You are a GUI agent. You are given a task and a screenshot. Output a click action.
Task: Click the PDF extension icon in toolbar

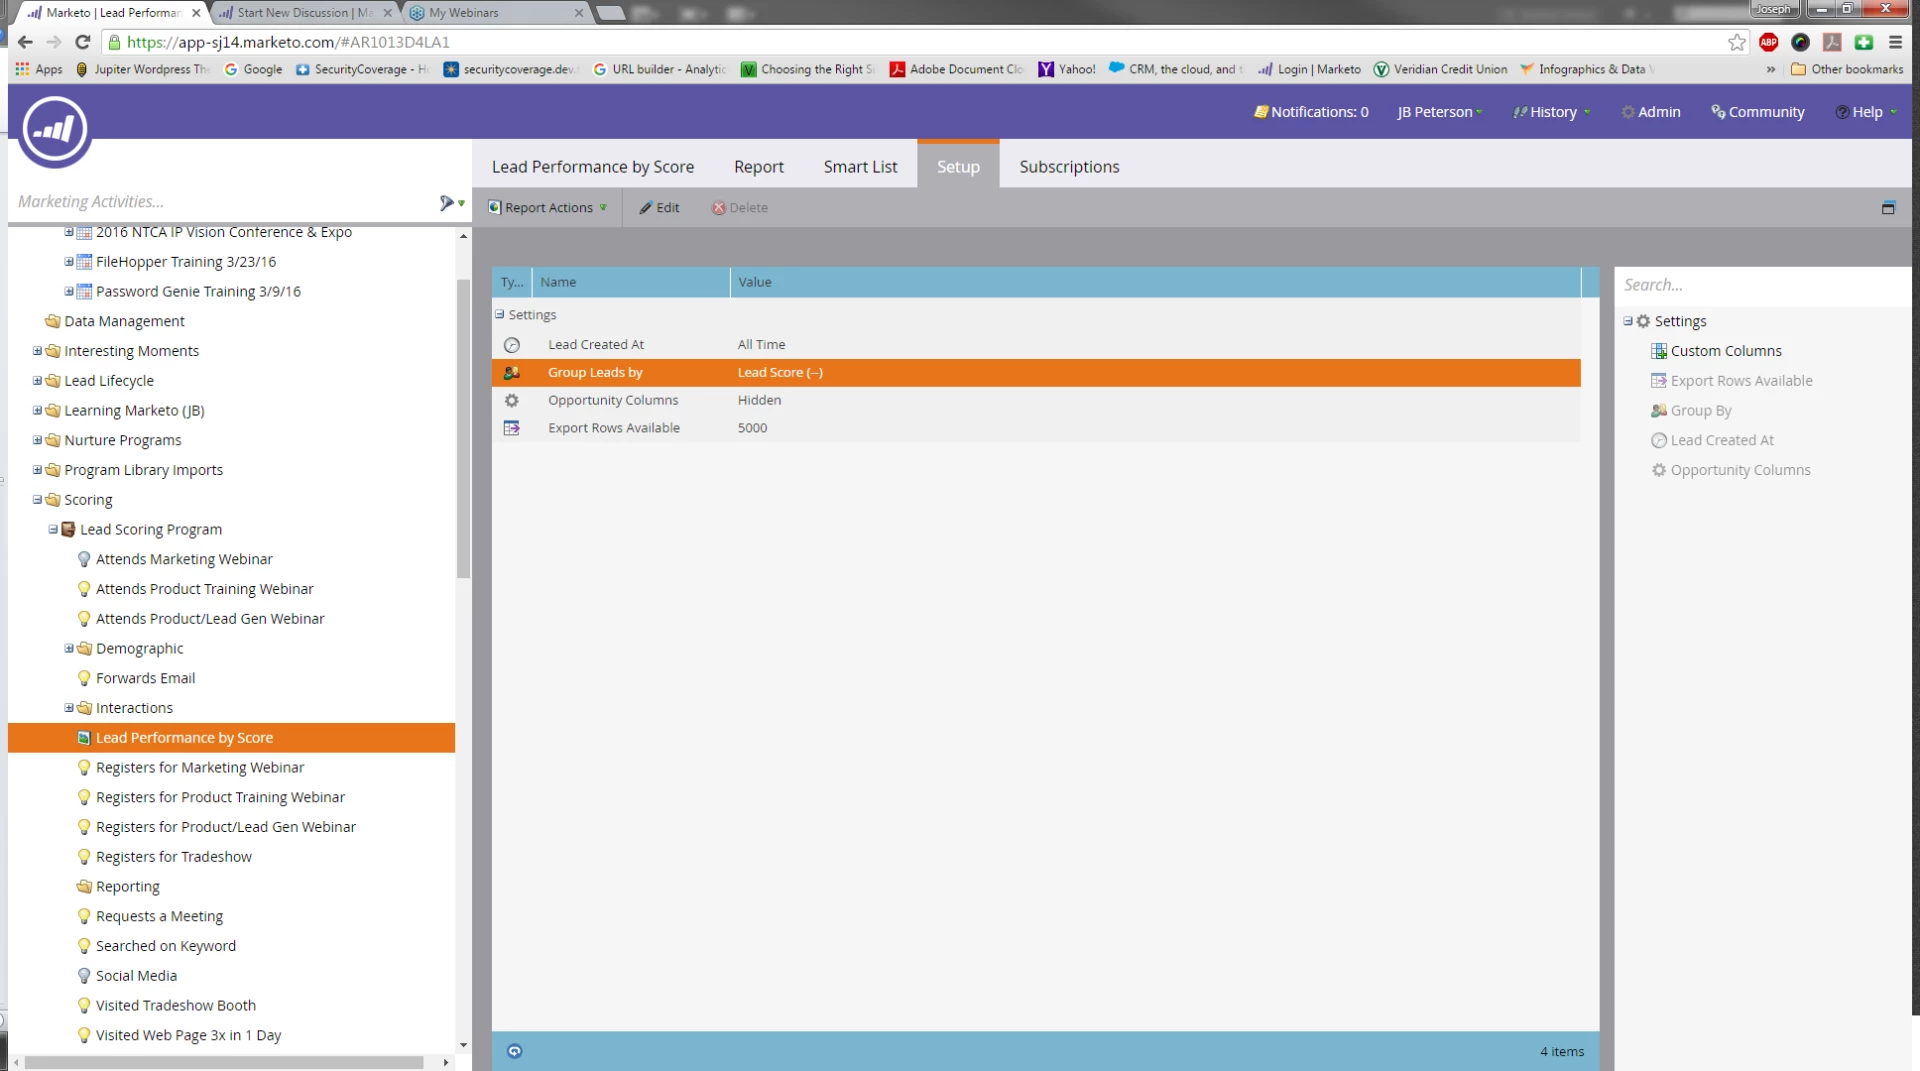(1832, 42)
